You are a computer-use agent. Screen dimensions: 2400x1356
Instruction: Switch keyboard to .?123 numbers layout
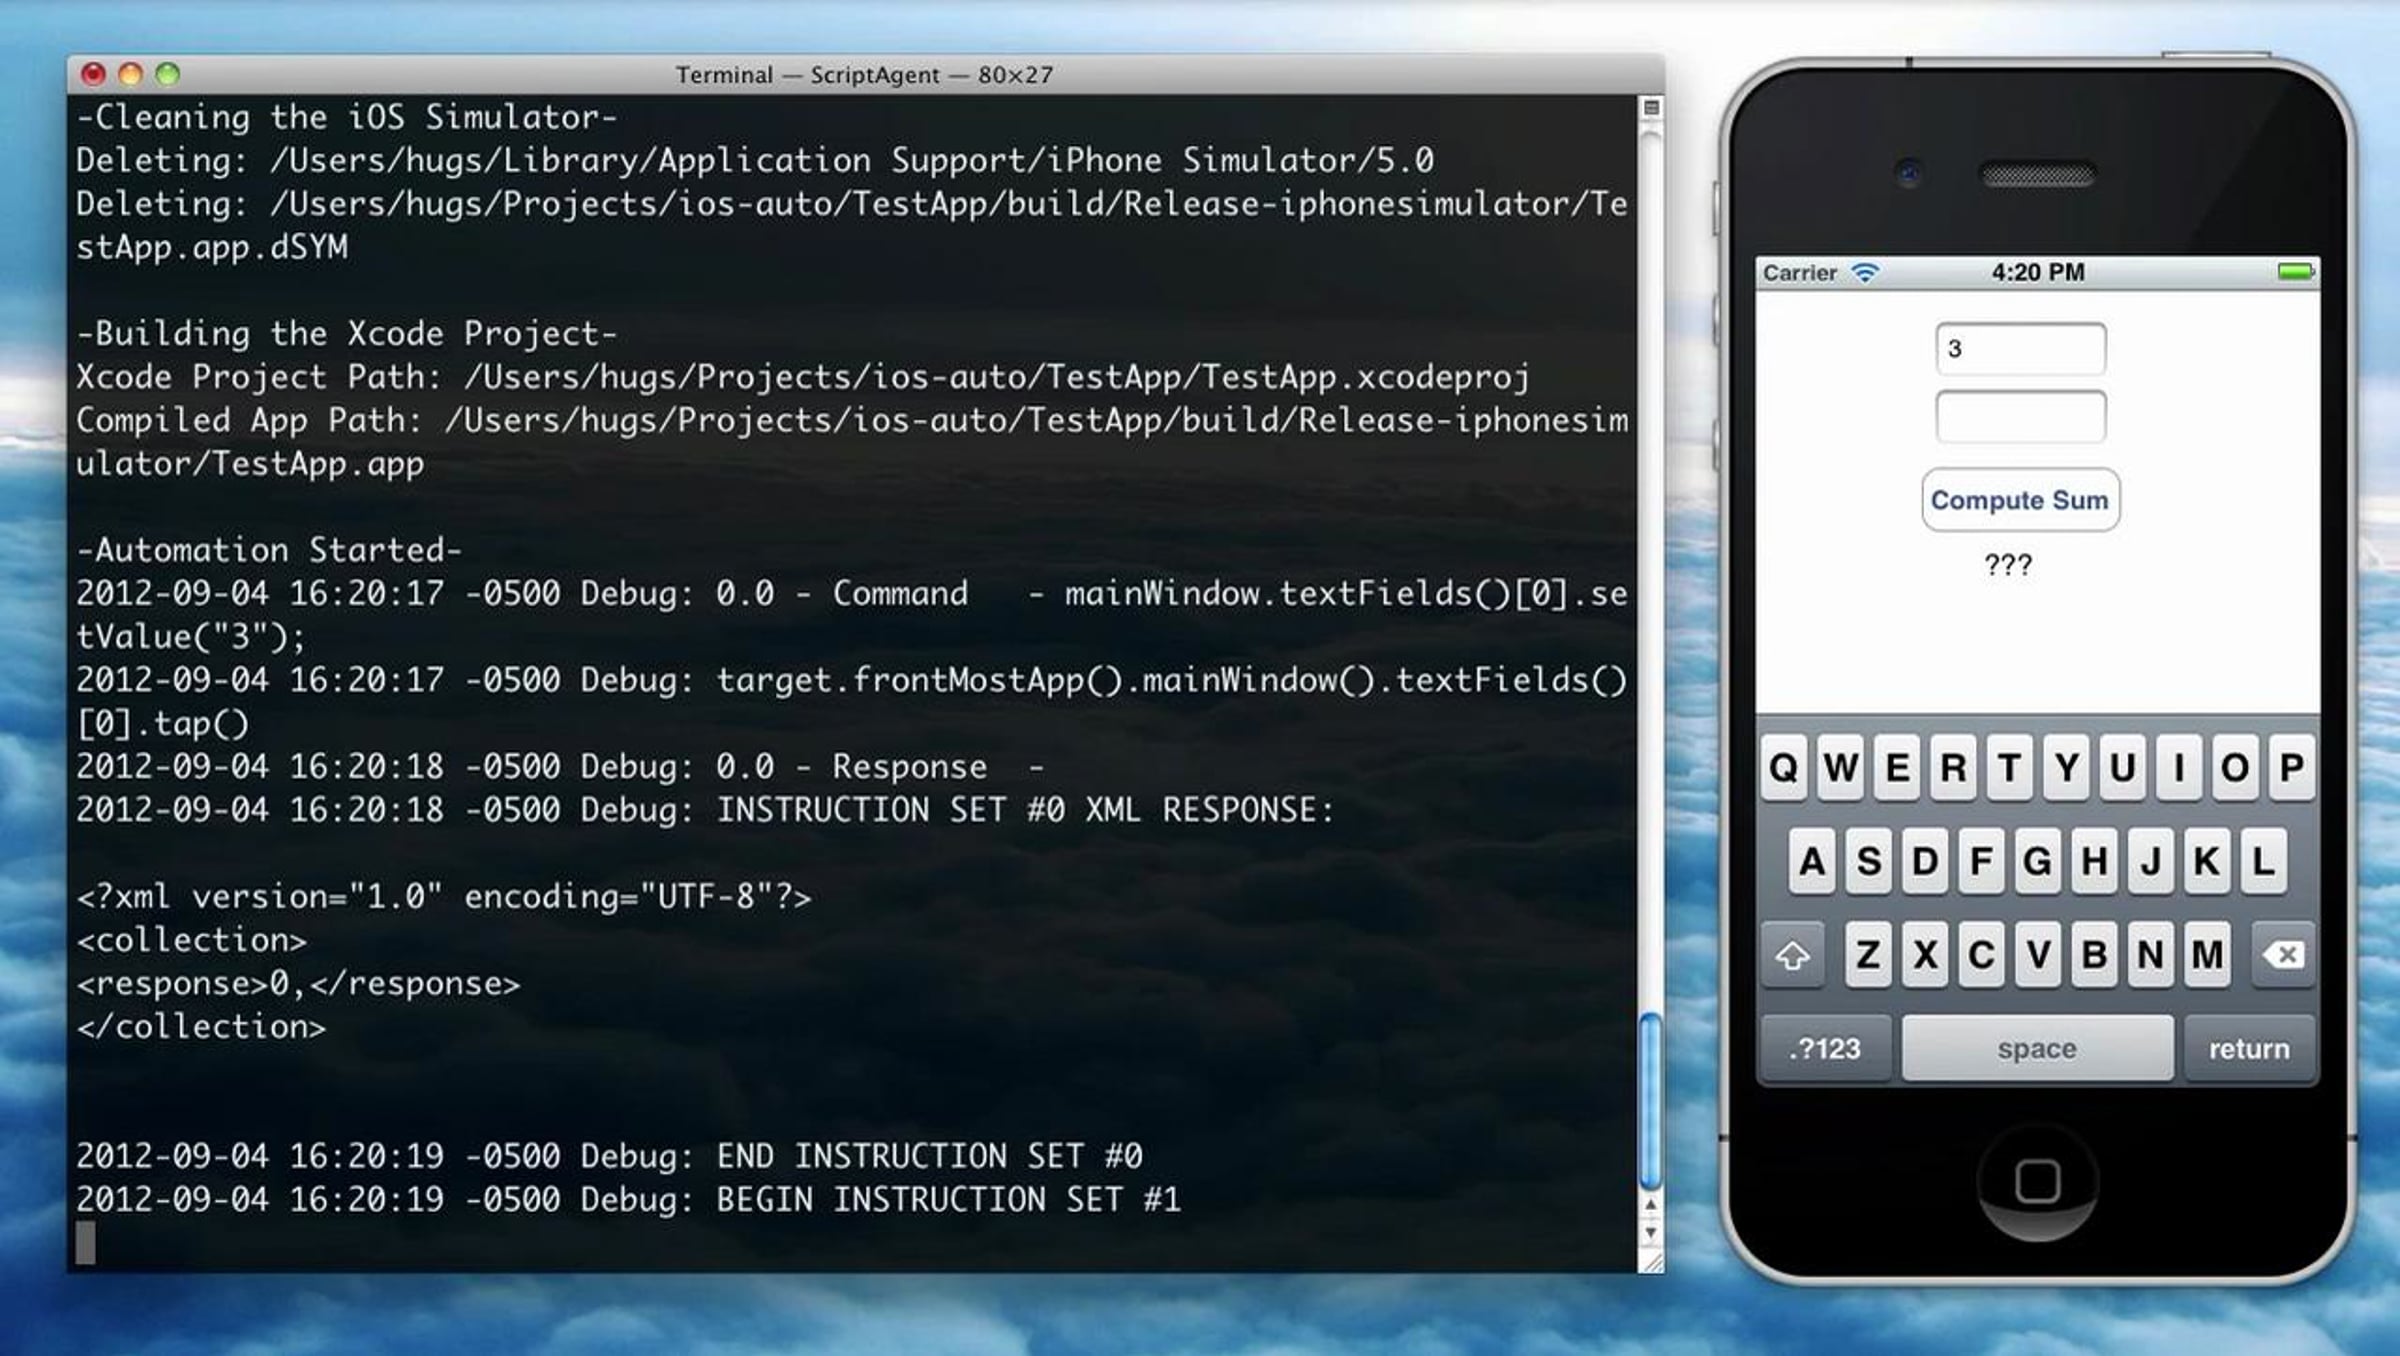click(x=1825, y=1048)
